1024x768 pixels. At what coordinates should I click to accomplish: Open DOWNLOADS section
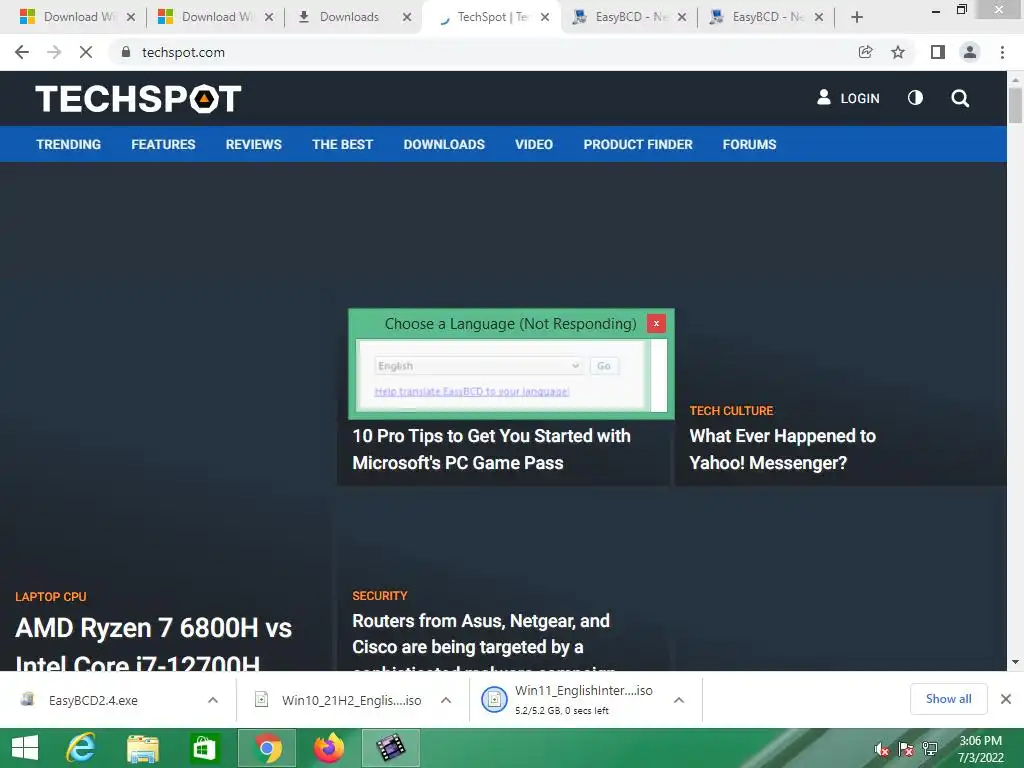pyautogui.click(x=444, y=144)
